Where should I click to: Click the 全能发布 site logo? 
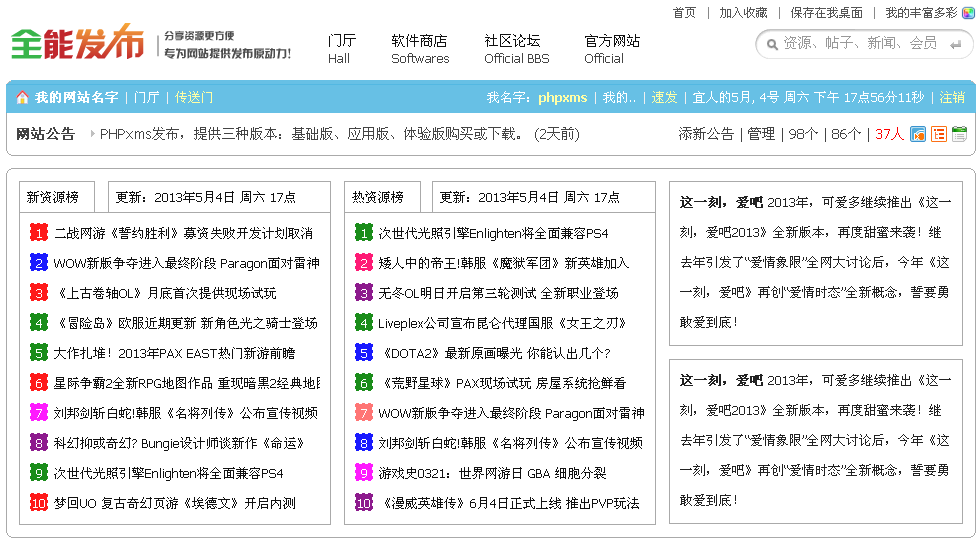tap(78, 43)
